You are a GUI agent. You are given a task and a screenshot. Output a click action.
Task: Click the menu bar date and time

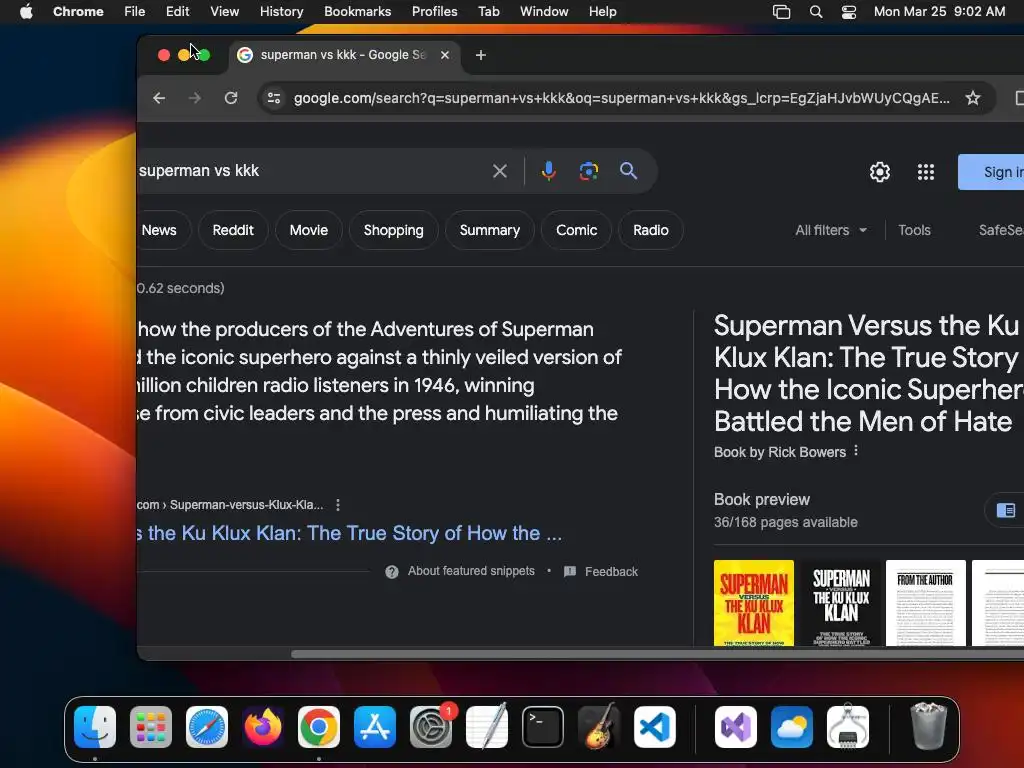[x=939, y=12]
